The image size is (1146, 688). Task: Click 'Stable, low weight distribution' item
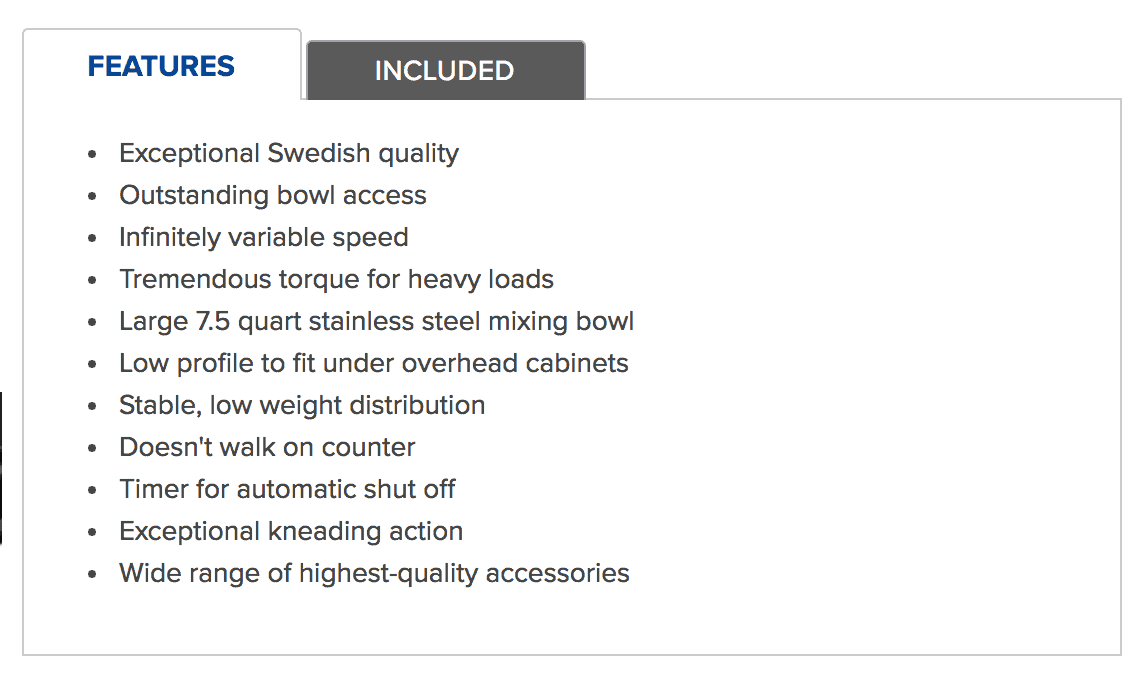tap(302, 405)
